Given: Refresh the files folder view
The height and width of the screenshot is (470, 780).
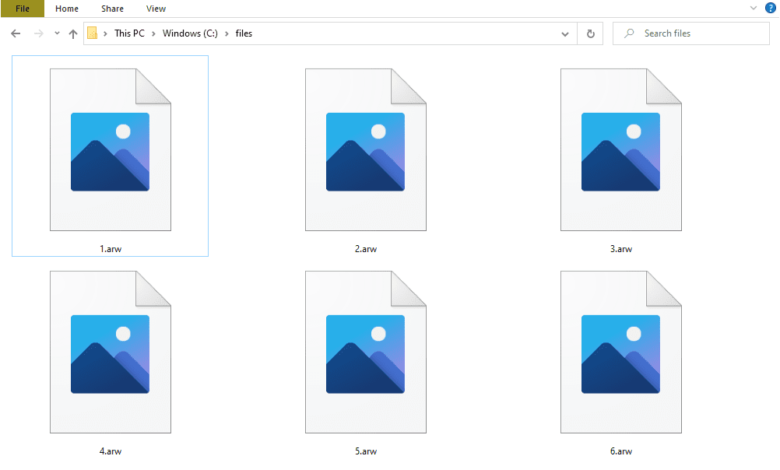Looking at the screenshot, I should (591, 33).
